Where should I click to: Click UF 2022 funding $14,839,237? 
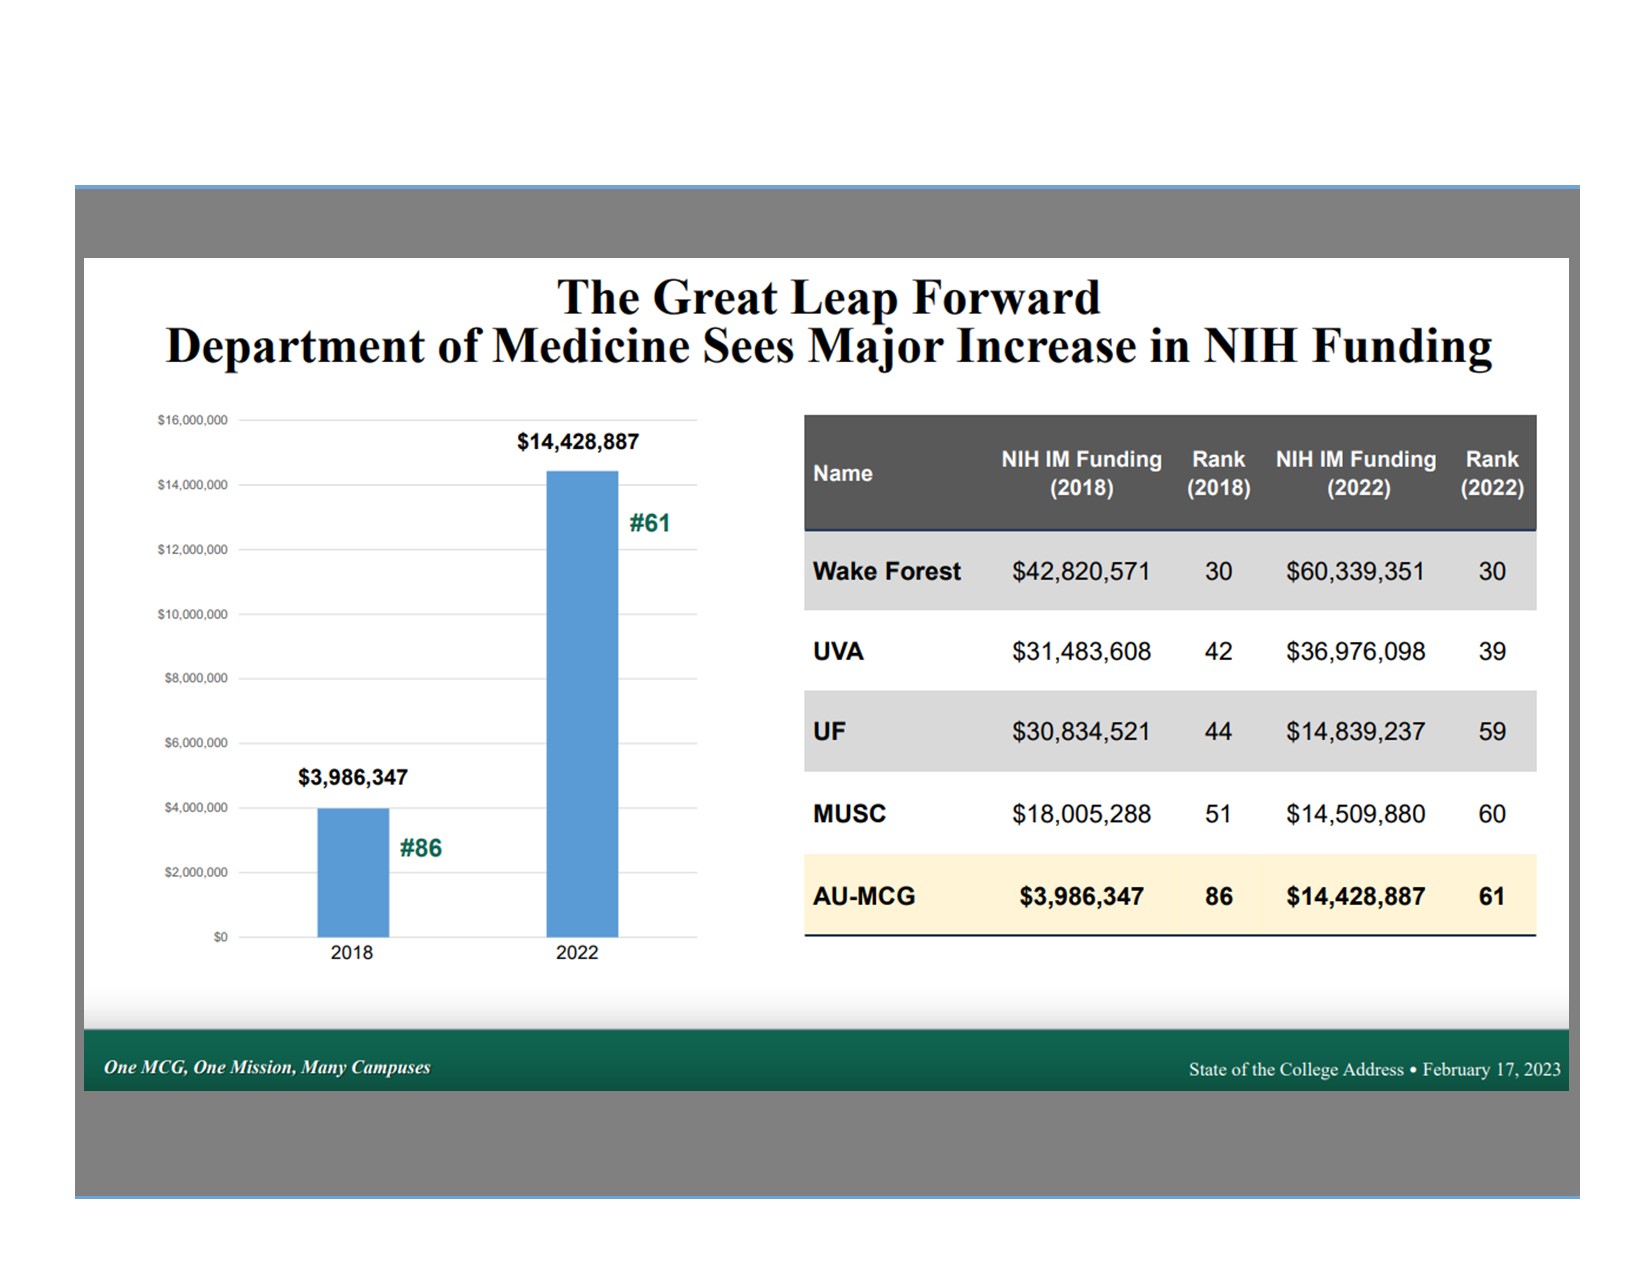pos(1355,731)
